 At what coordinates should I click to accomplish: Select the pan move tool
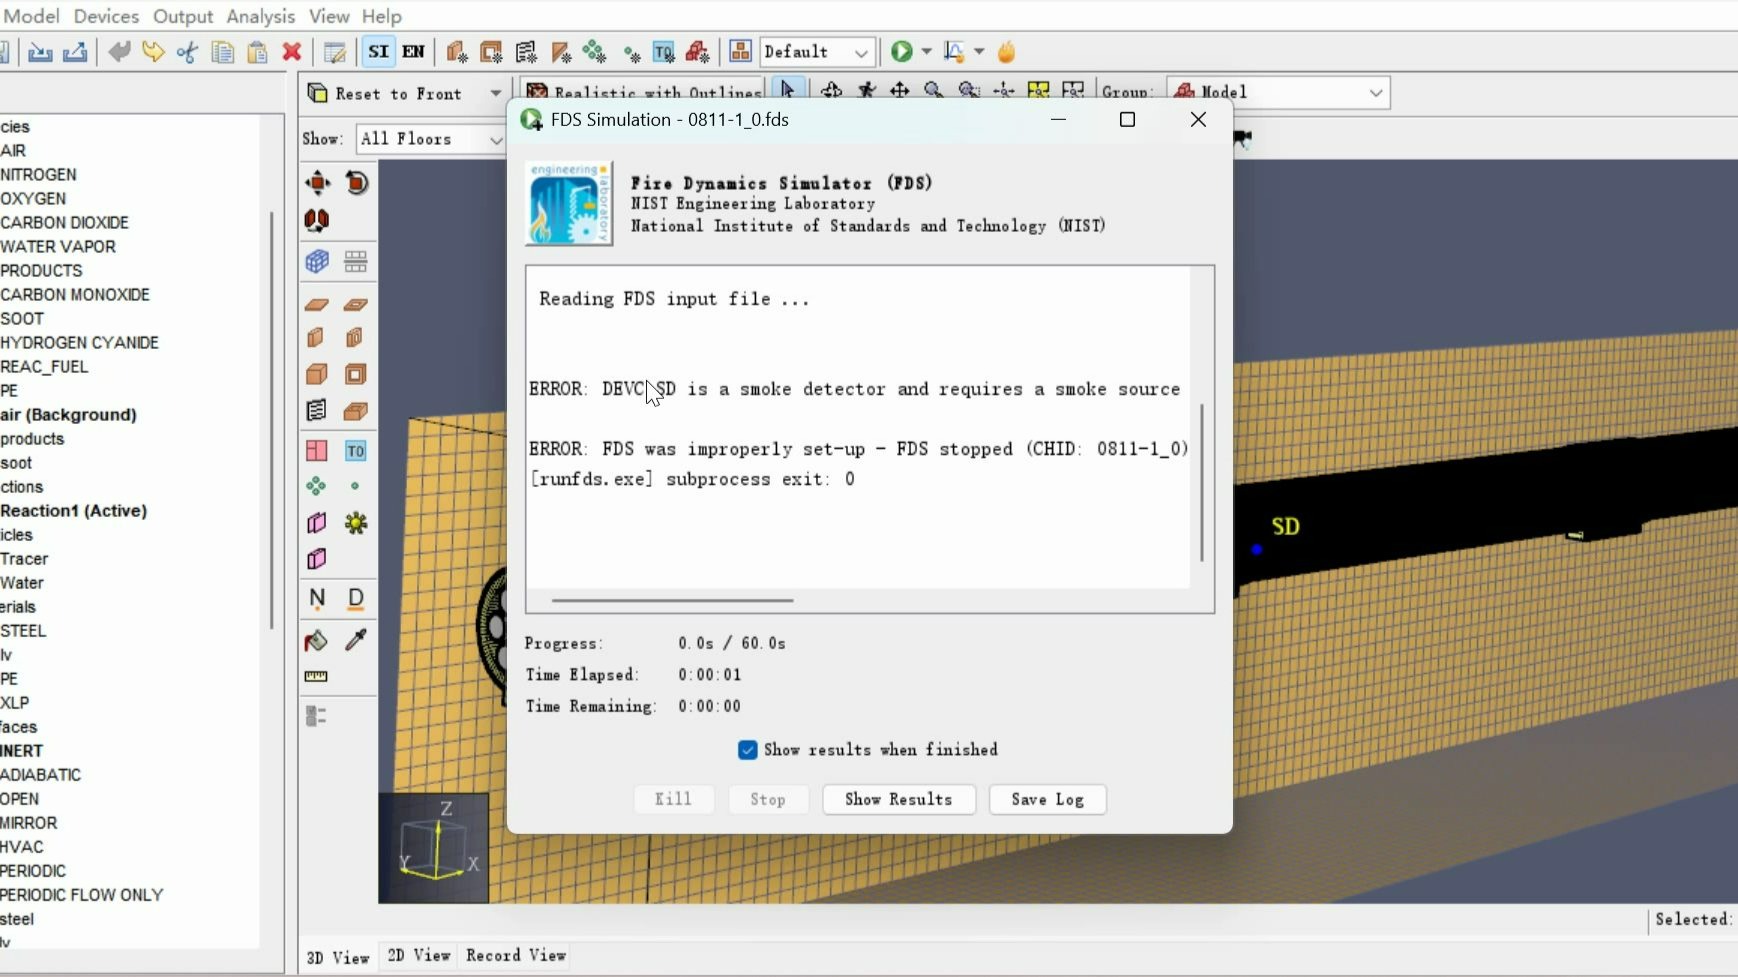point(900,91)
